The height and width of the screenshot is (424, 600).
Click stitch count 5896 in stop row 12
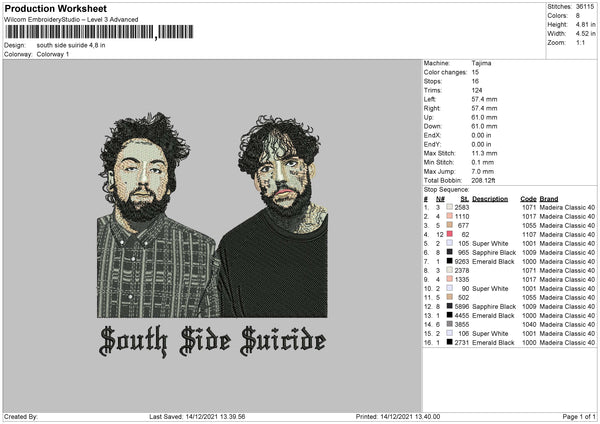point(461,306)
